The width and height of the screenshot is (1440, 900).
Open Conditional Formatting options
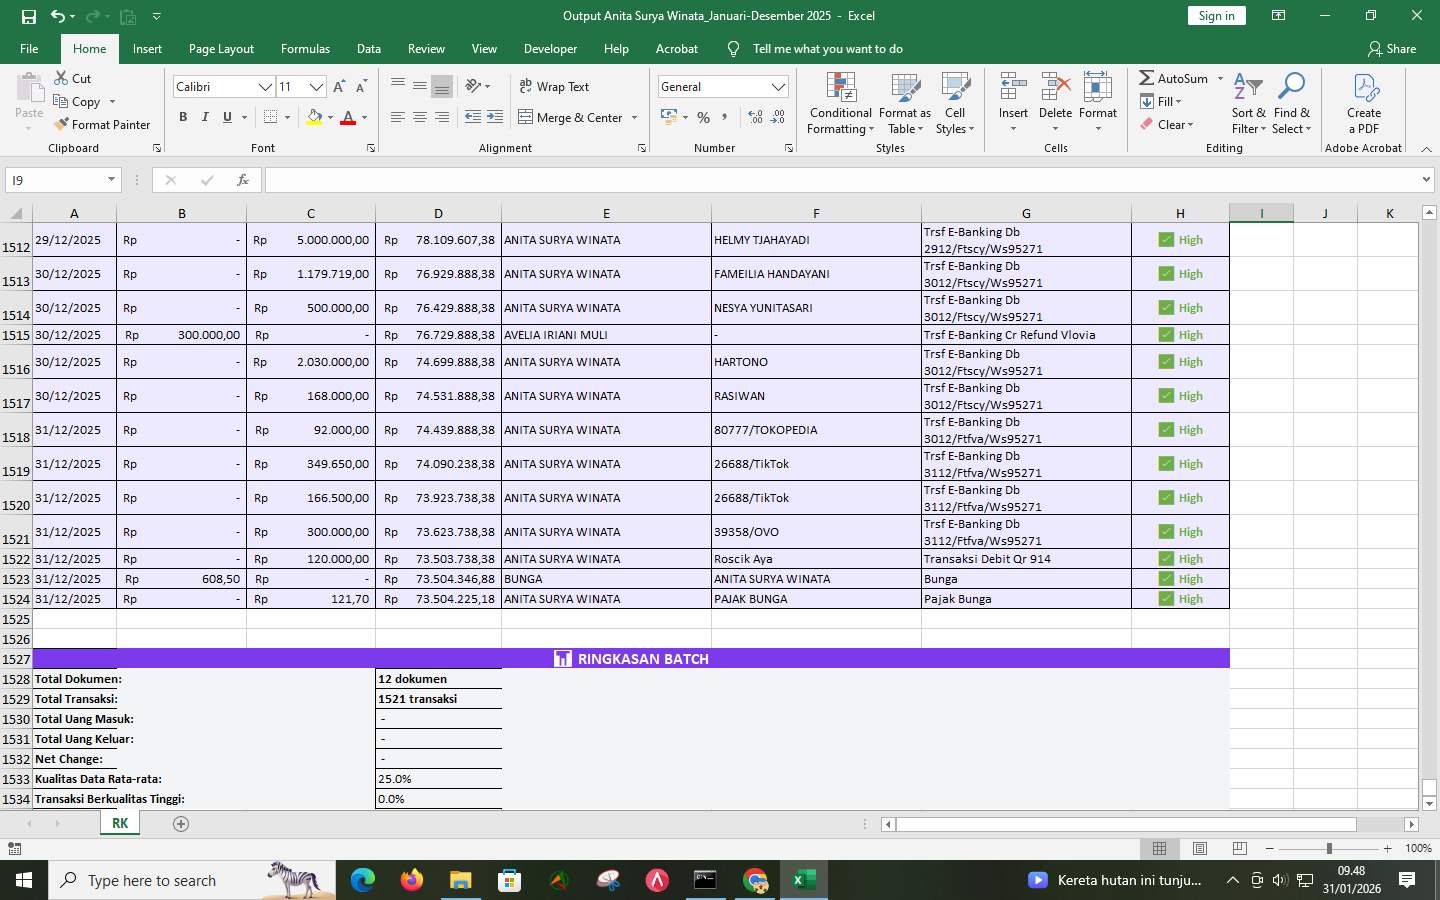(840, 105)
